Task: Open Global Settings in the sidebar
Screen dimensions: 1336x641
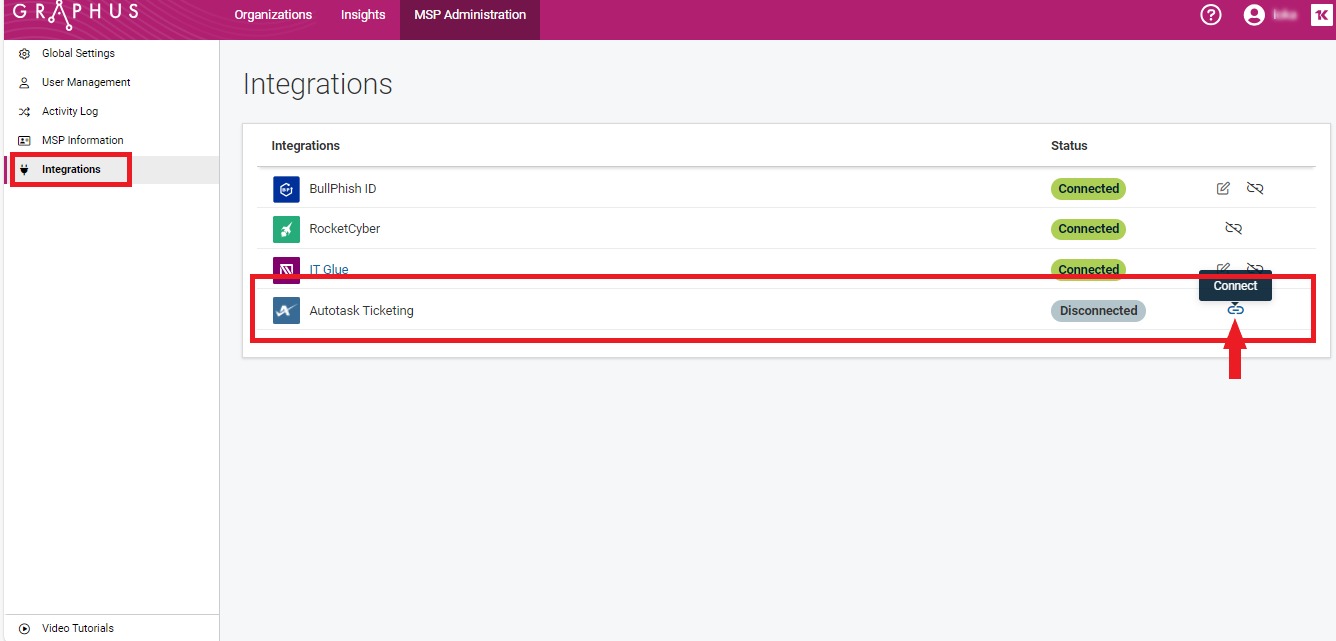Action: pos(110,53)
